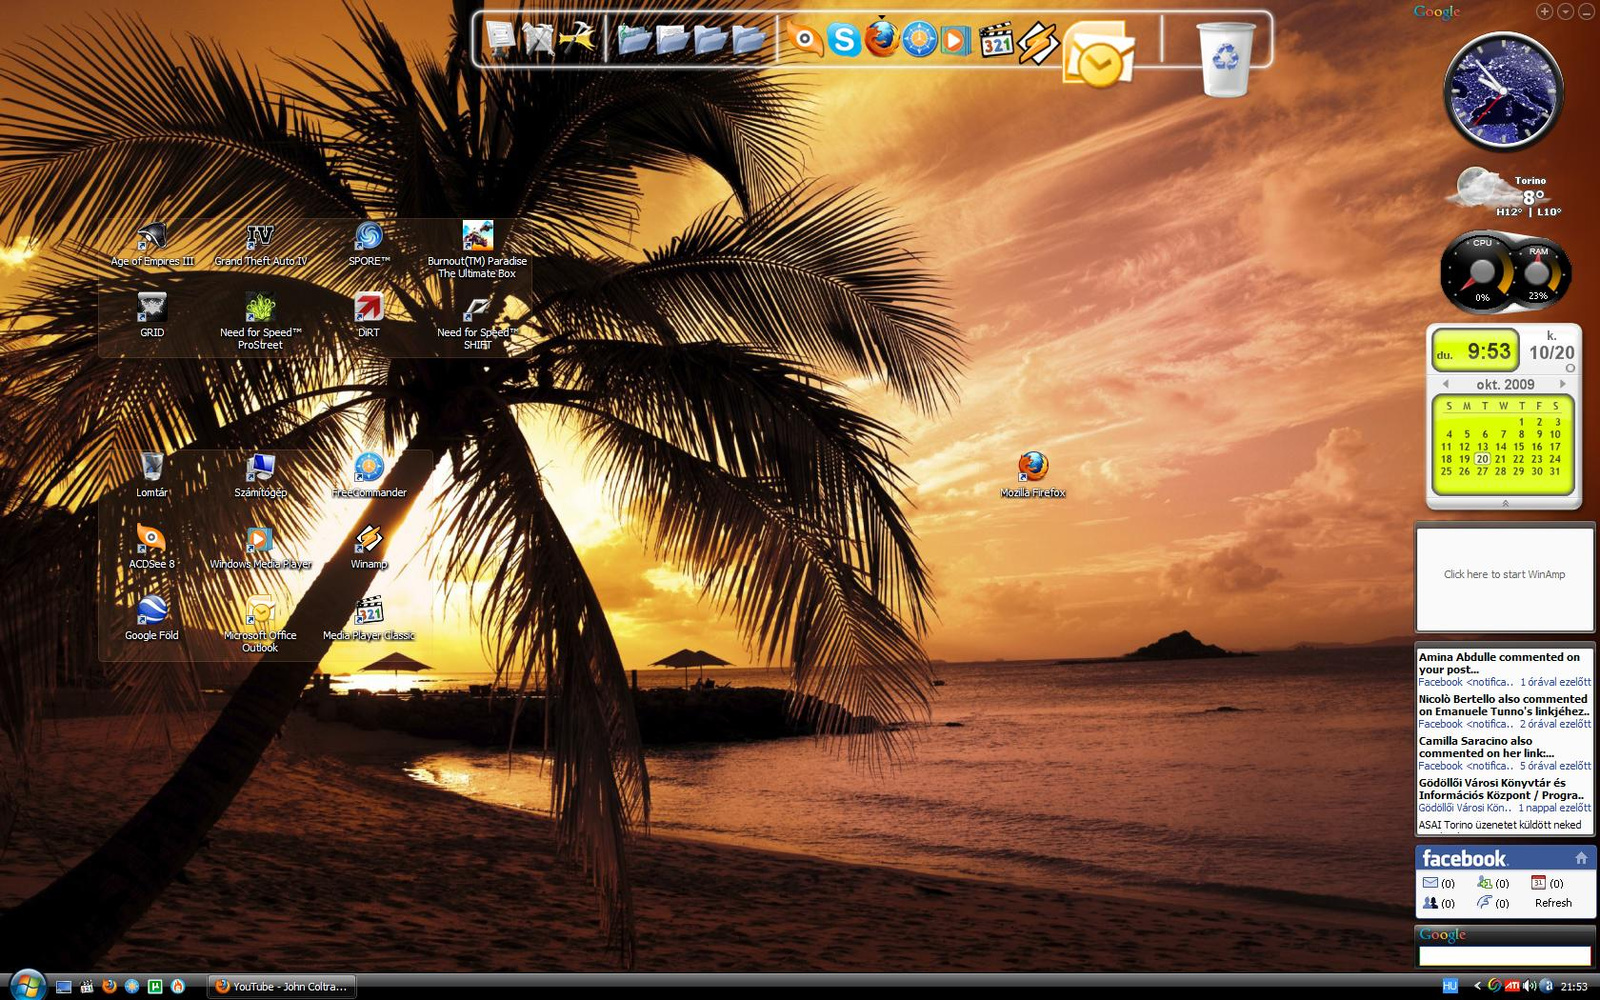The height and width of the screenshot is (1000, 1600).
Task: Click the Skype icon in the dock
Action: 844,40
